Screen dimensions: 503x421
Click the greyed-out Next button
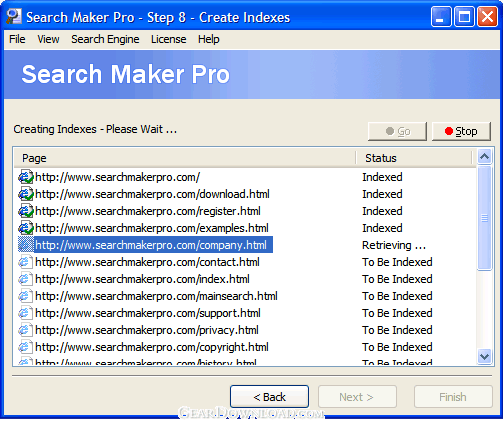tap(357, 397)
